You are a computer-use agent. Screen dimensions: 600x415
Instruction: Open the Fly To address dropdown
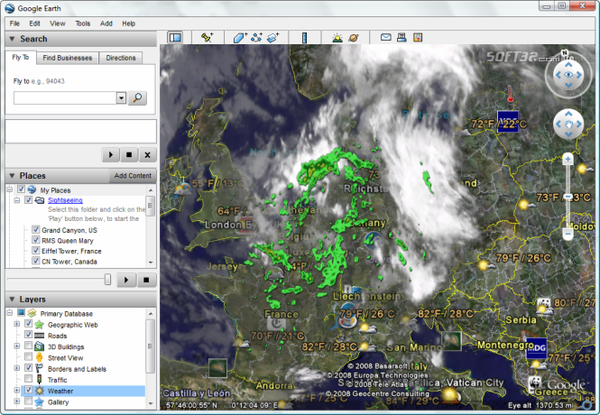point(121,98)
